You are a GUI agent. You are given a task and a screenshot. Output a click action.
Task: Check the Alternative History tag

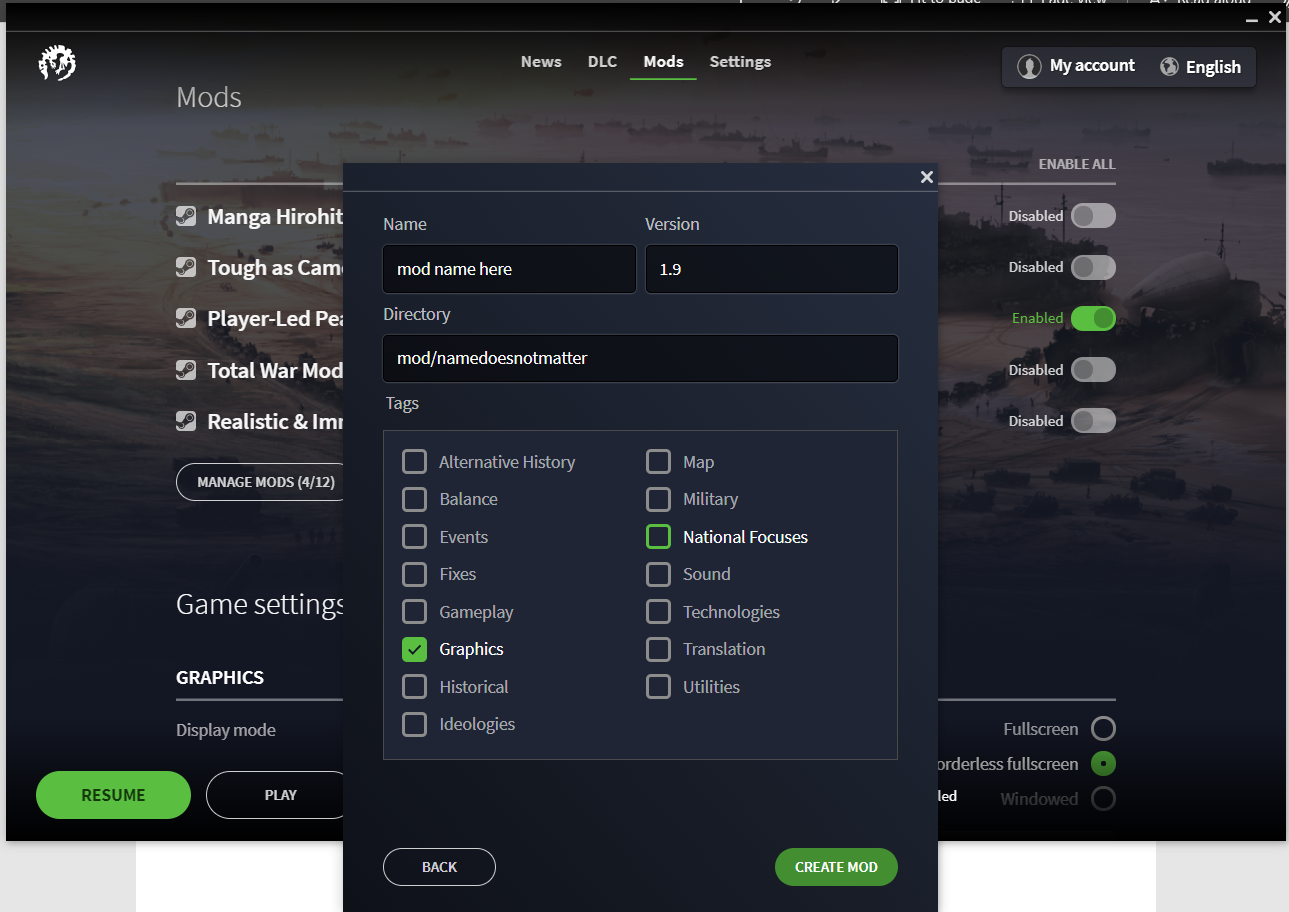click(414, 462)
